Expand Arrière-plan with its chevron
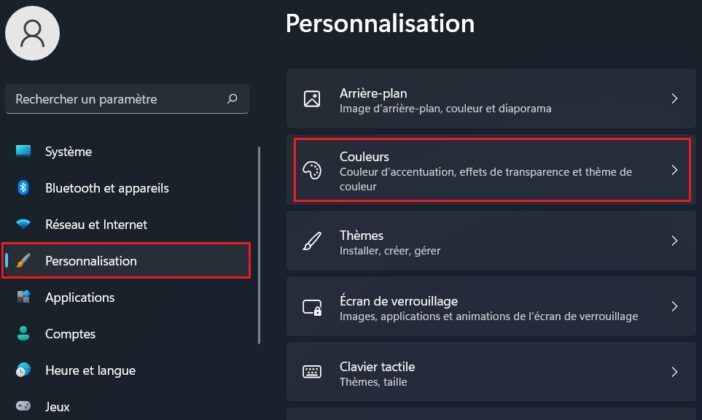 [674, 99]
